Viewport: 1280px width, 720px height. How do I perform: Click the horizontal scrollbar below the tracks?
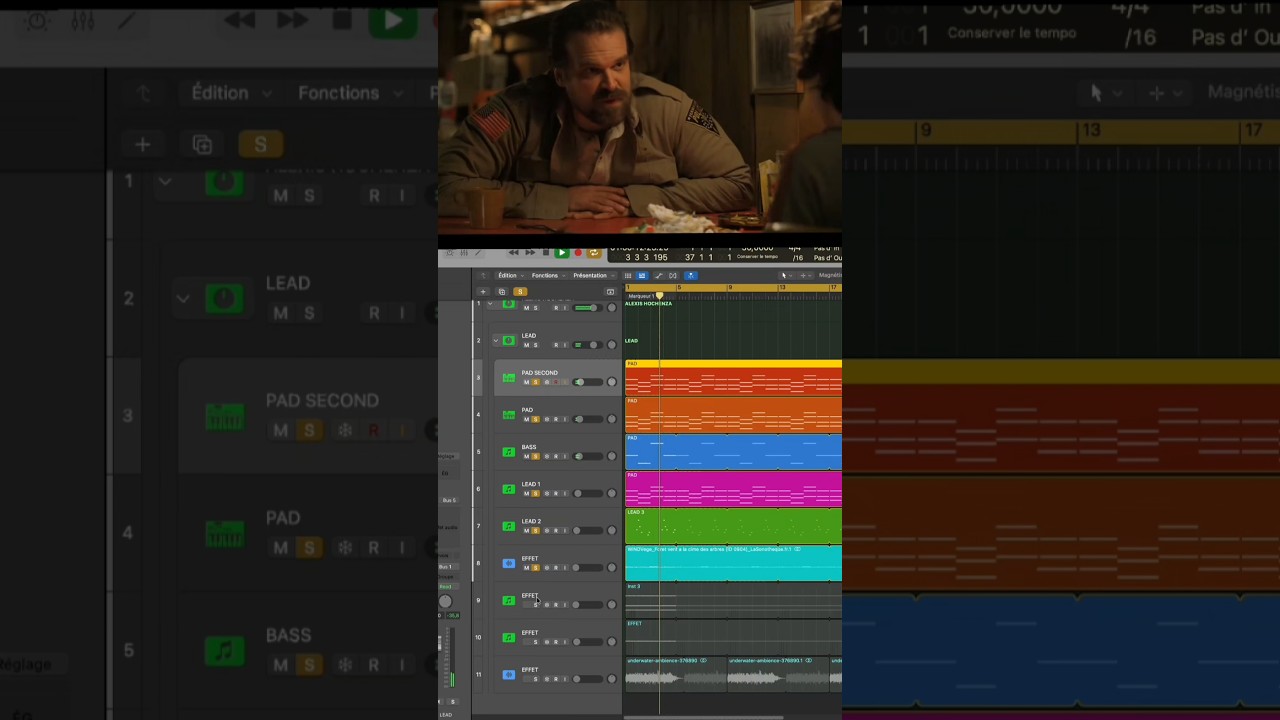click(705, 717)
